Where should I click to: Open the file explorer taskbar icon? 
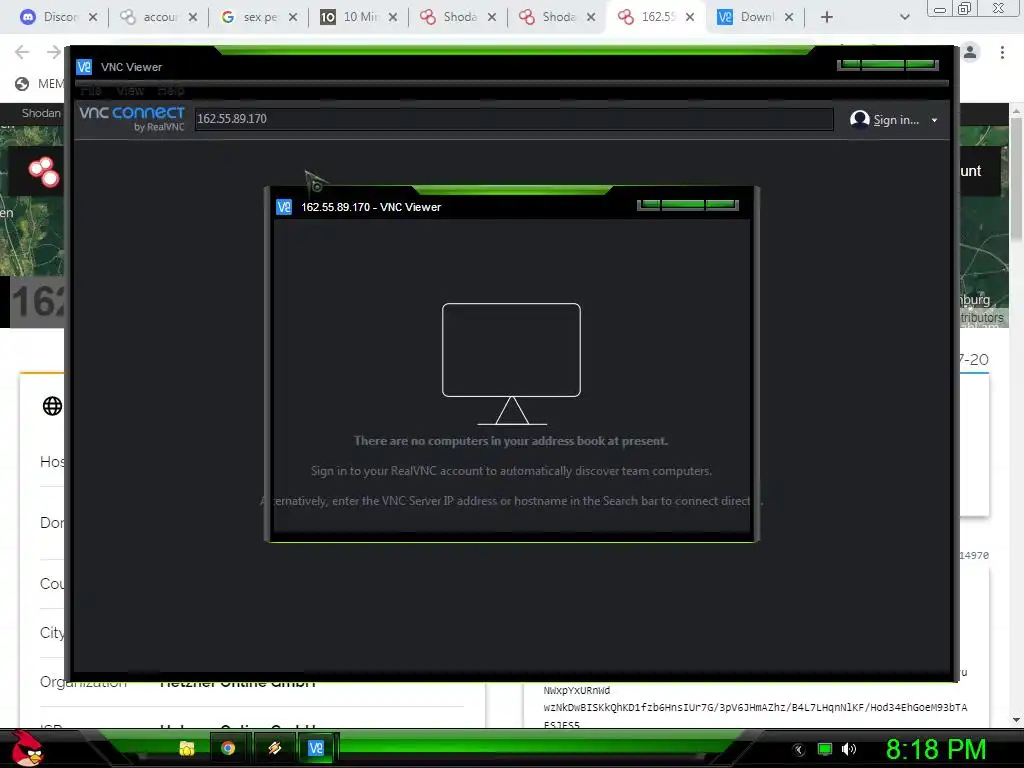coord(187,748)
